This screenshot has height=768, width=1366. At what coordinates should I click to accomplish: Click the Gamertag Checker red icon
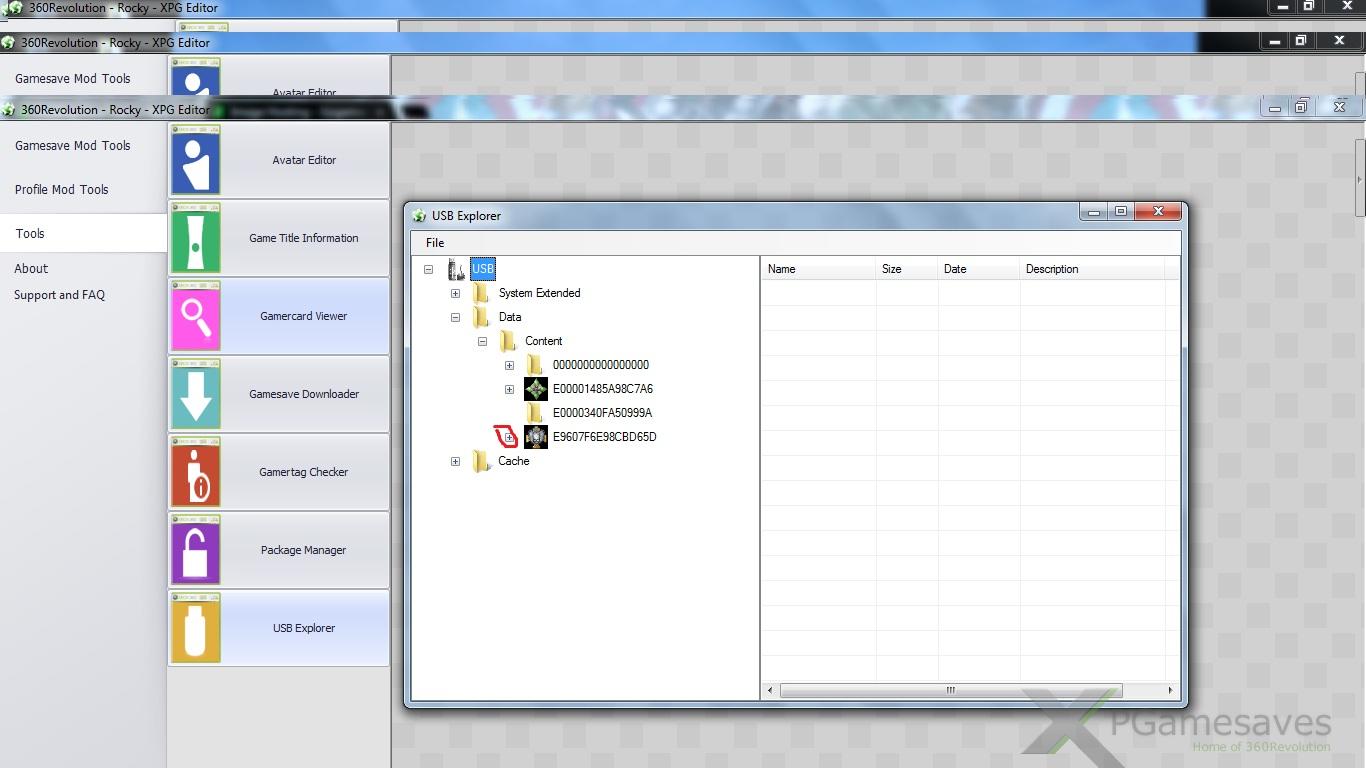pyautogui.click(x=195, y=472)
